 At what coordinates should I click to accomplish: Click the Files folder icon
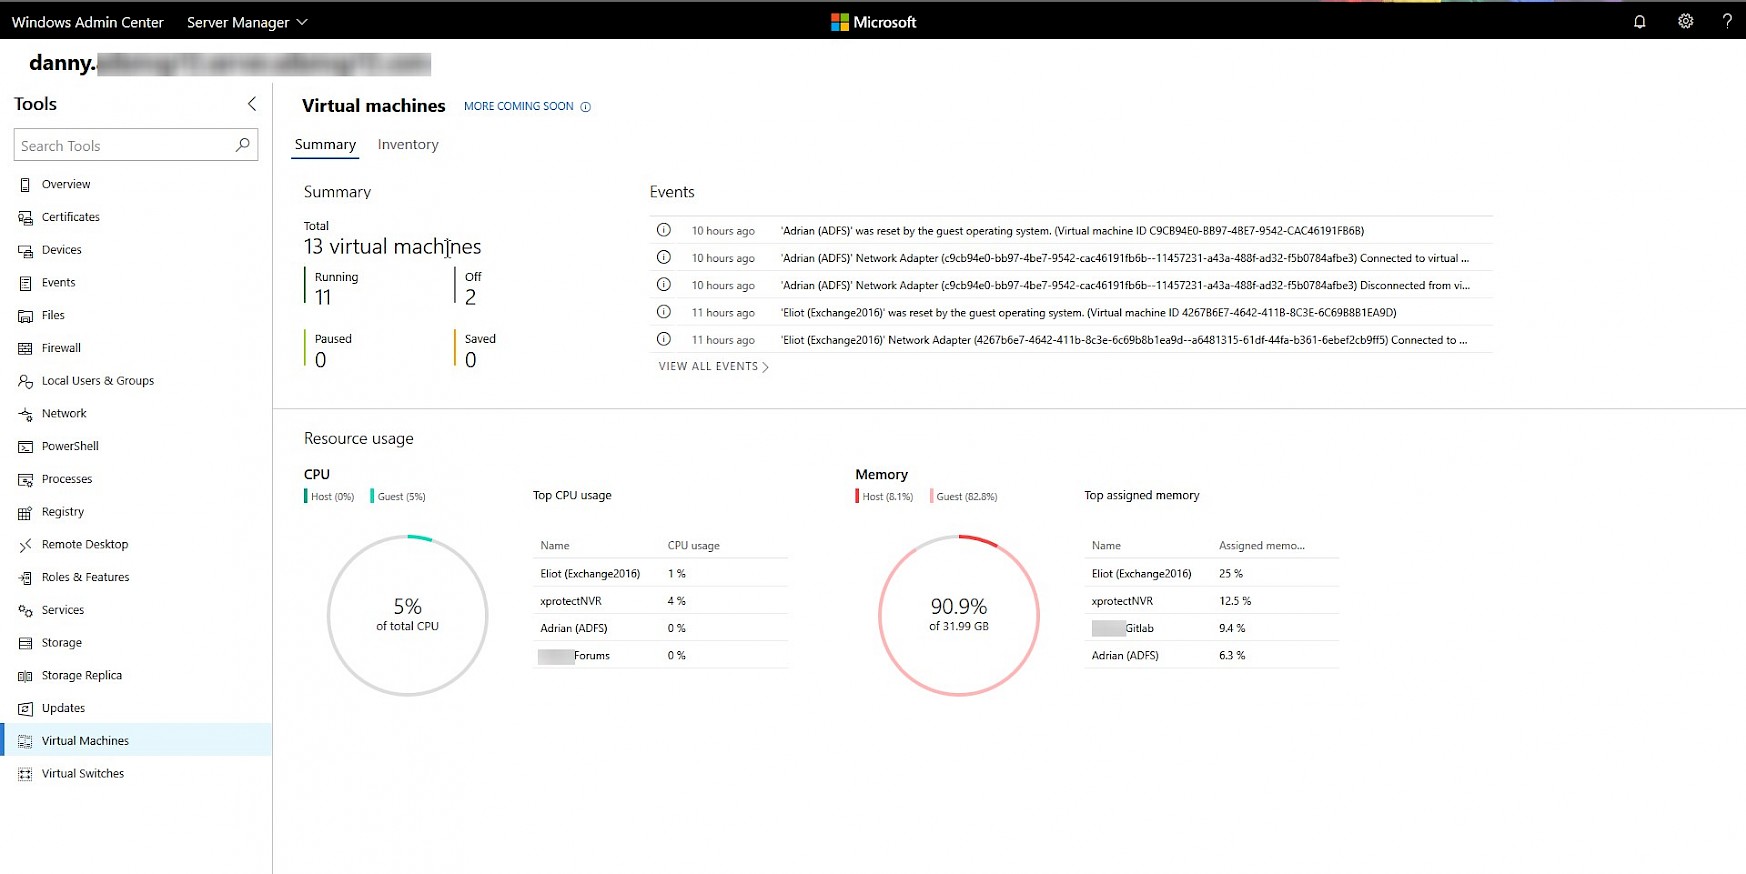[x=25, y=316]
